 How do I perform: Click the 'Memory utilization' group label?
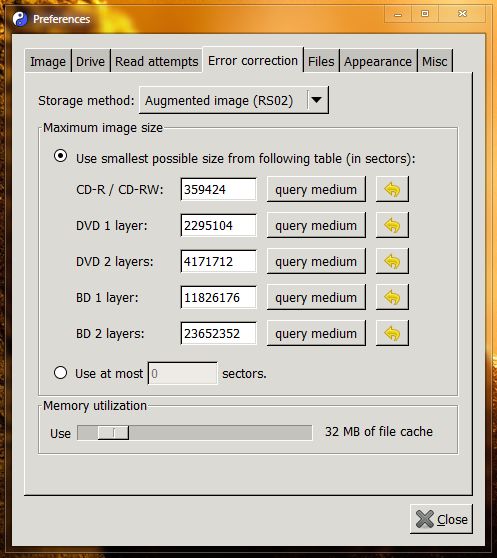click(x=95, y=406)
